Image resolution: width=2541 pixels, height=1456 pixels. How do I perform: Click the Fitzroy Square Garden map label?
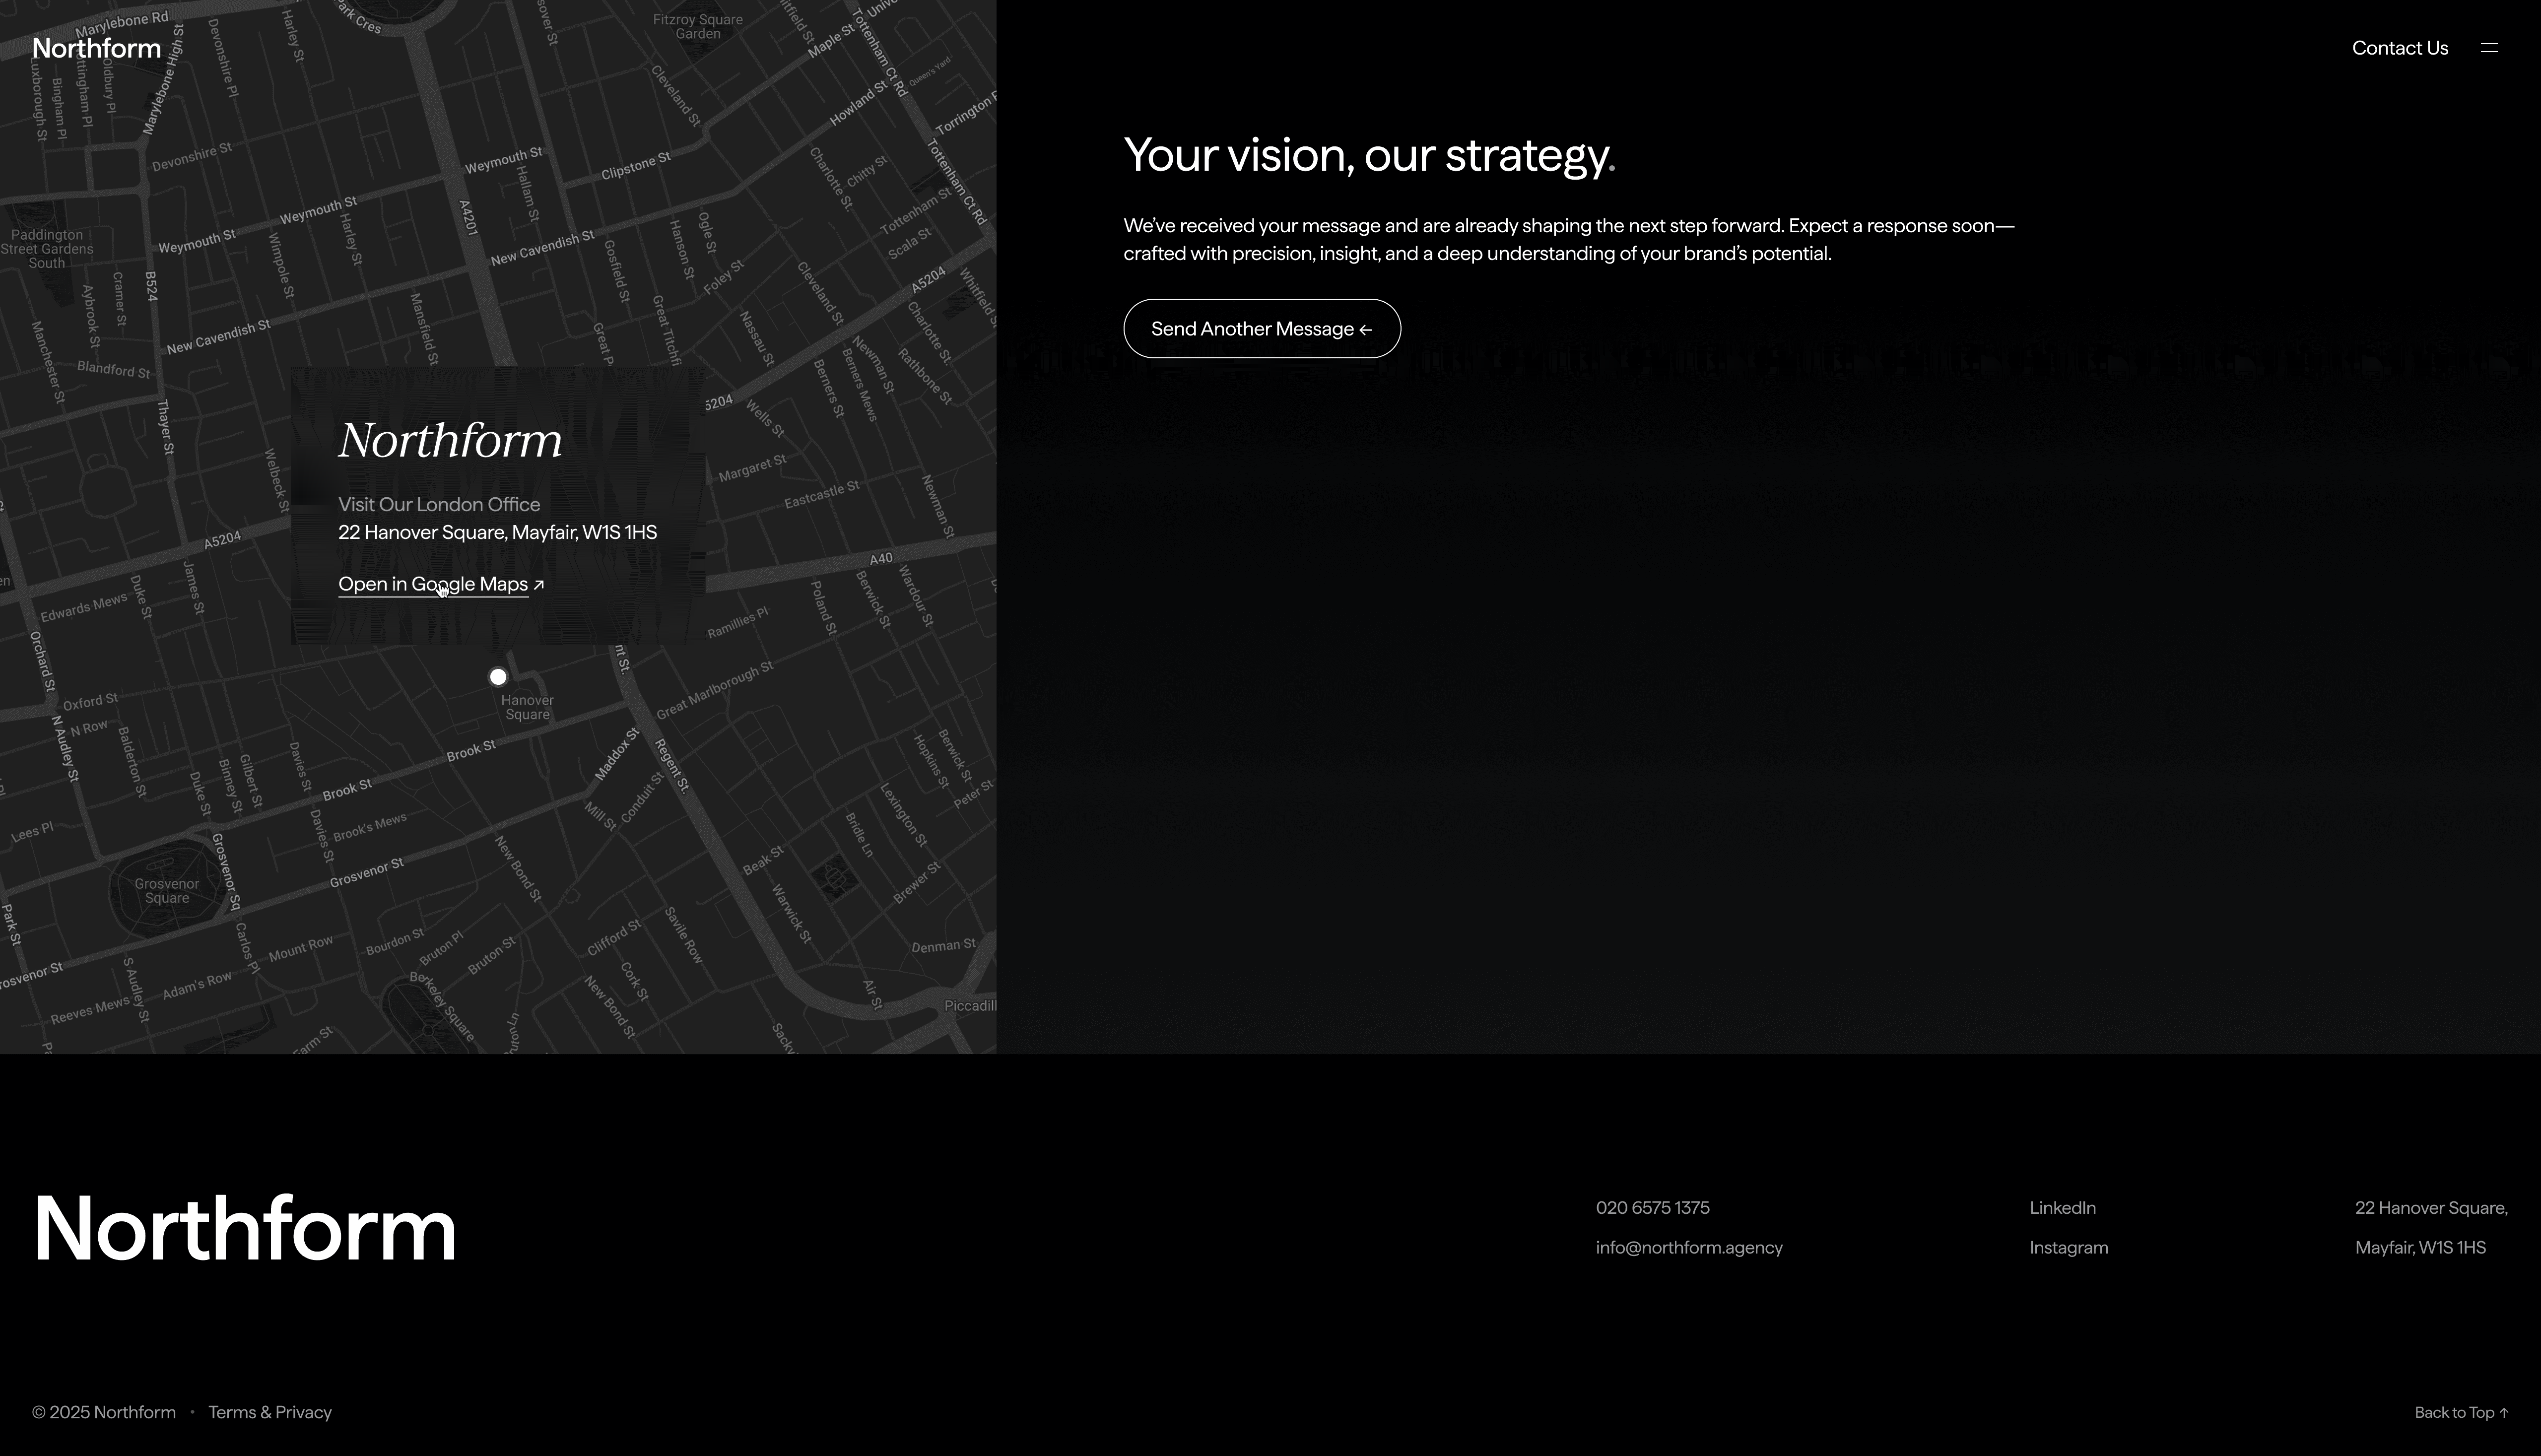pyautogui.click(x=697, y=26)
